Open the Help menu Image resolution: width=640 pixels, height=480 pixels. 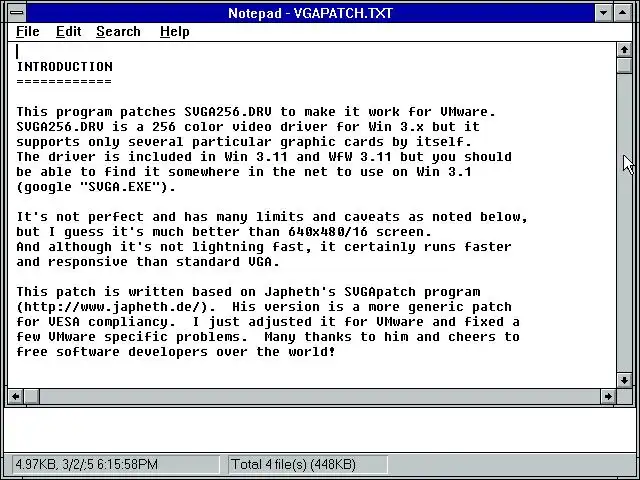click(x=175, y=31)
